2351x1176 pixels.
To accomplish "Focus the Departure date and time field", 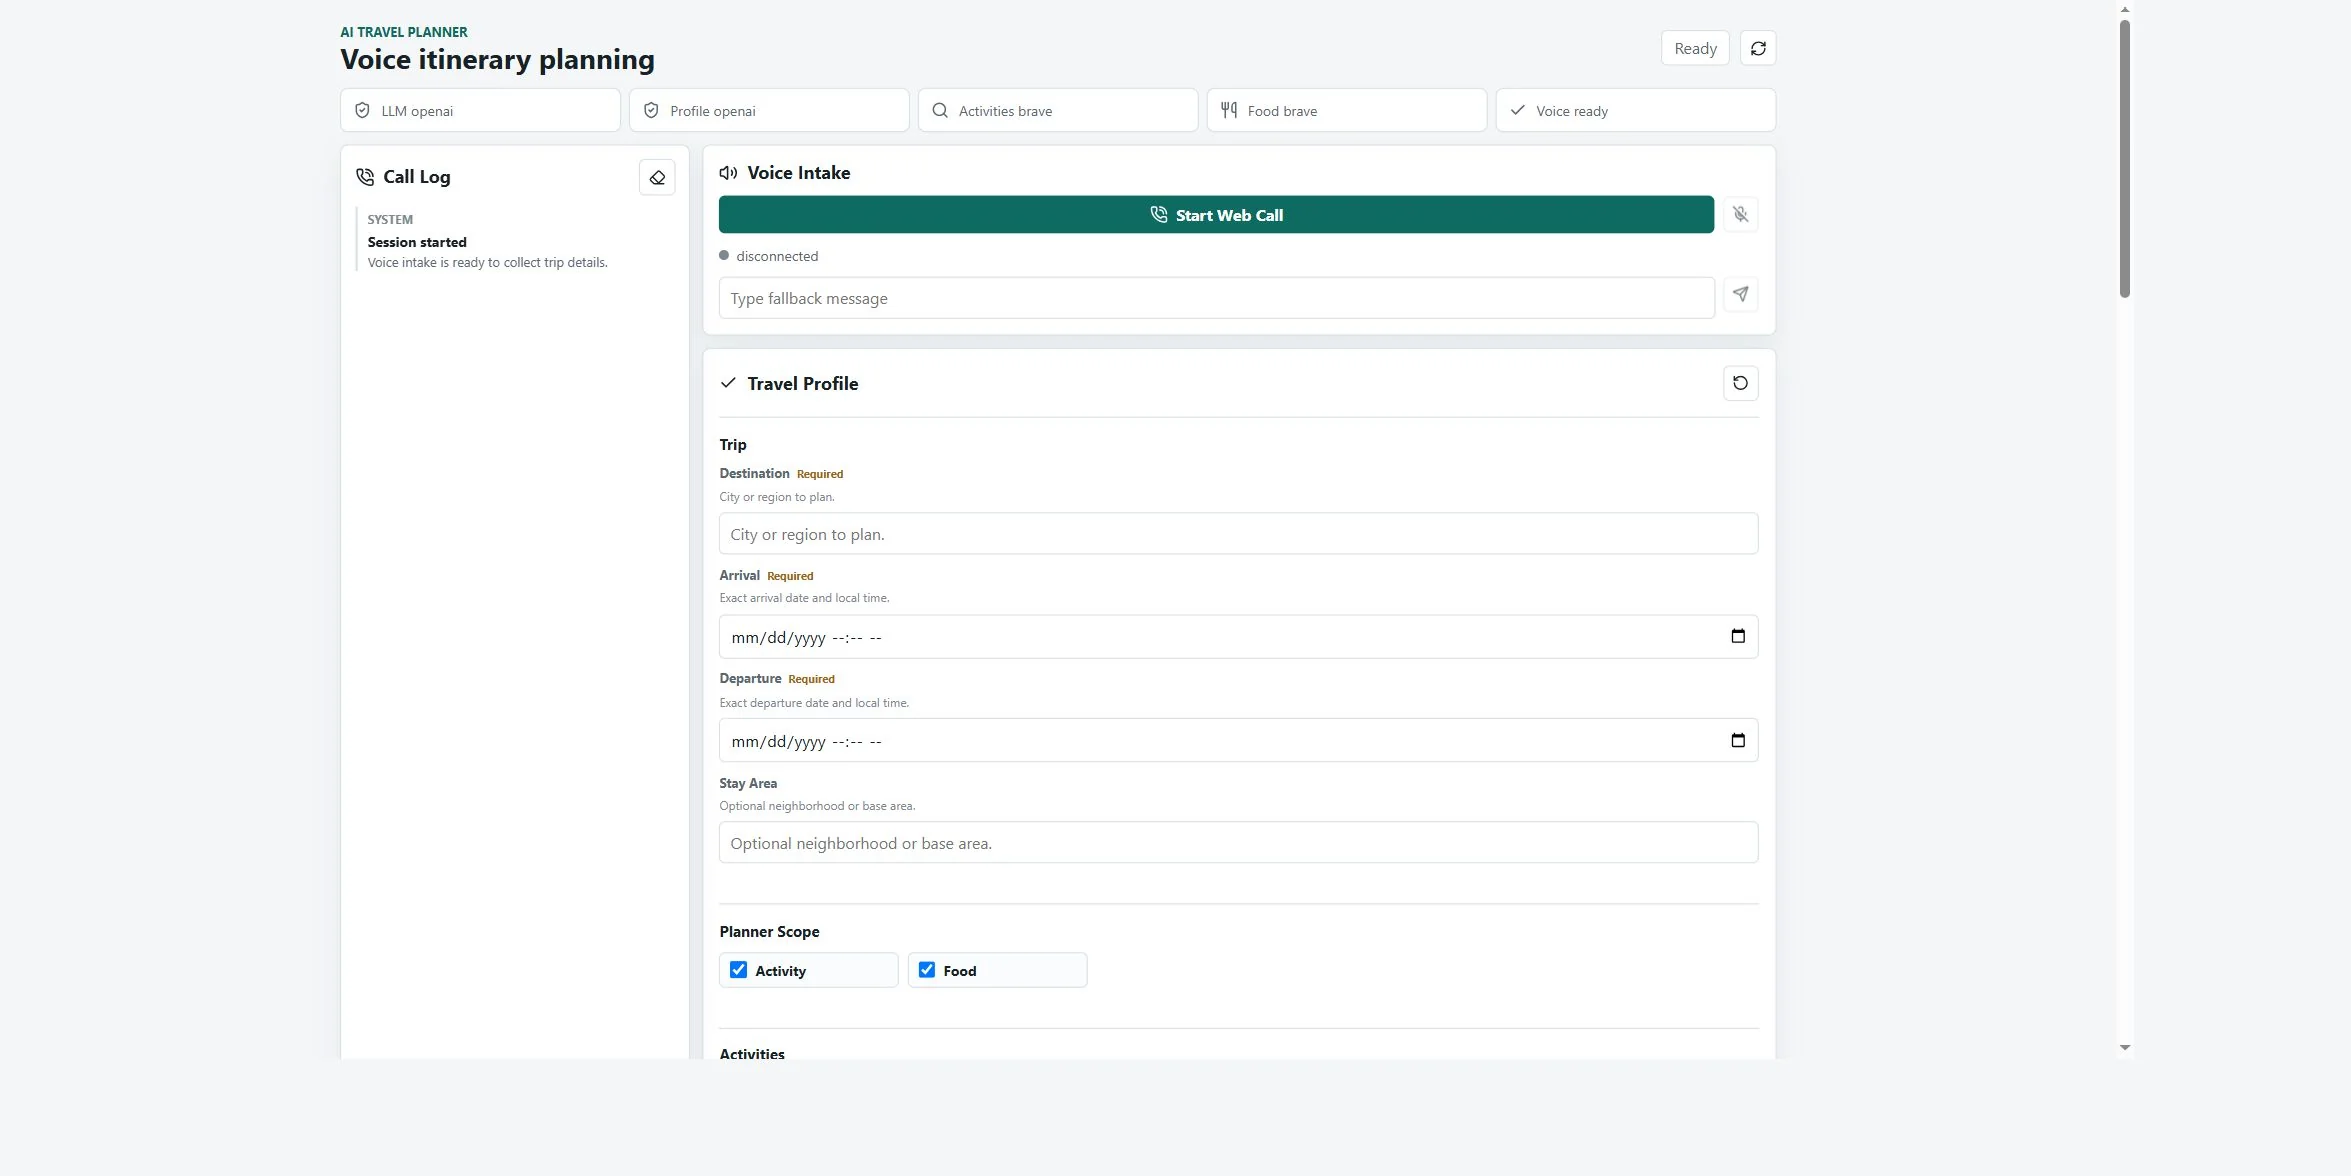I will pyautogui.click(x=1238, y=741).
